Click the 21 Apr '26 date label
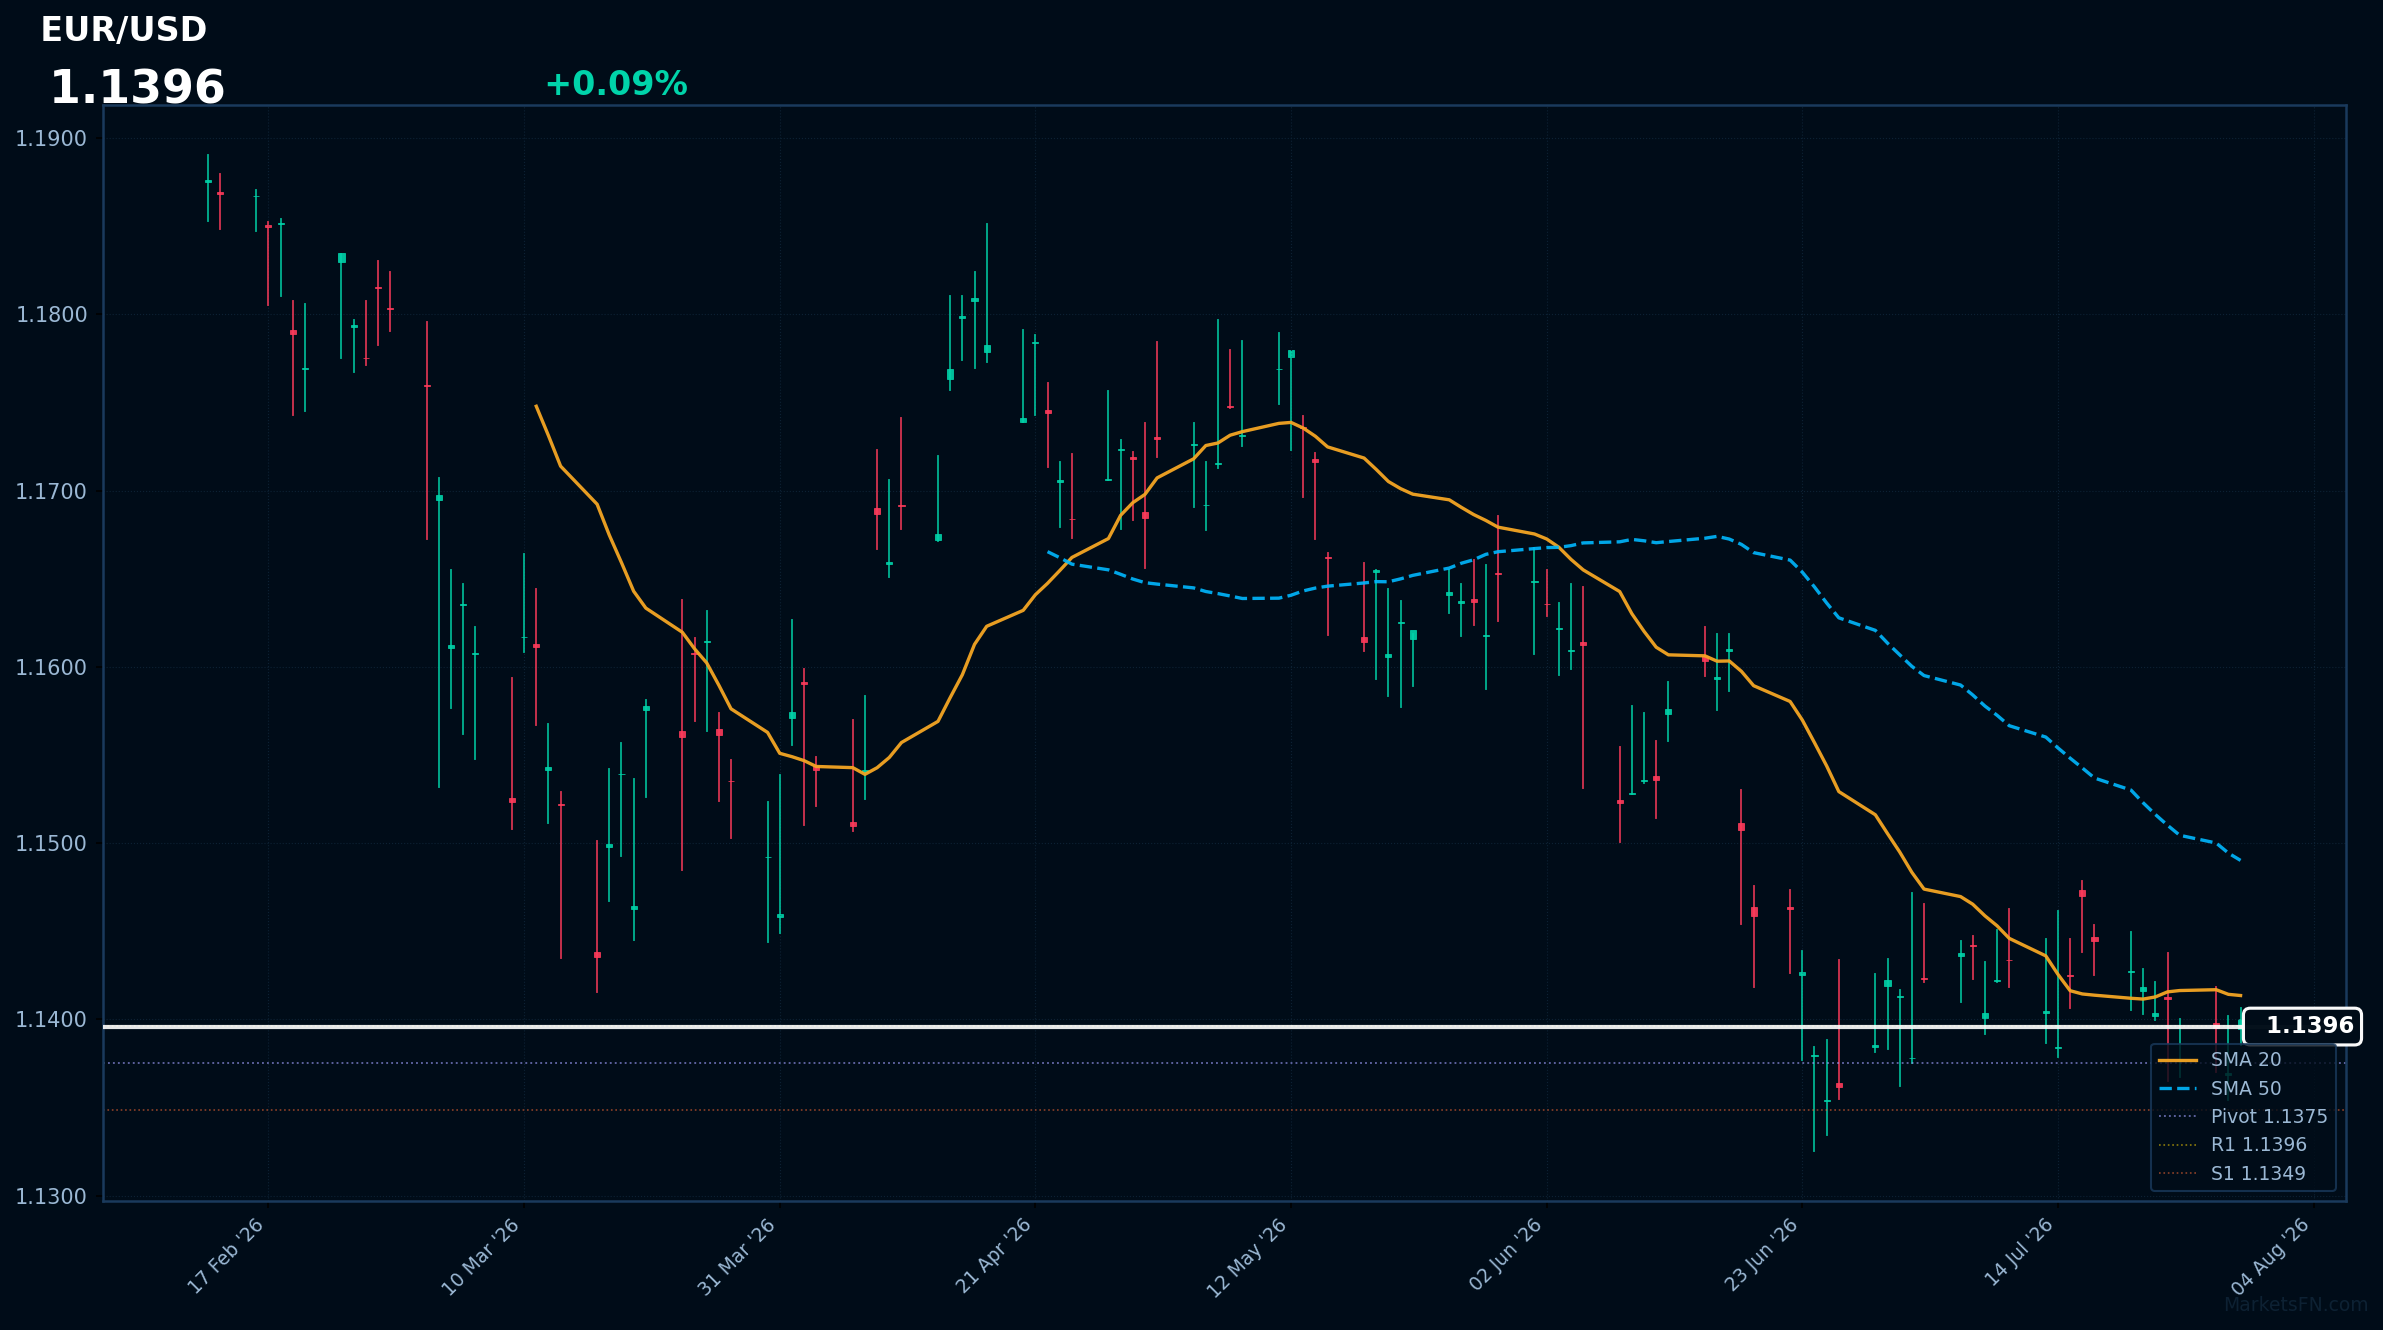Viewport: 2383px width, 1330px height. tap(993, 1256)
